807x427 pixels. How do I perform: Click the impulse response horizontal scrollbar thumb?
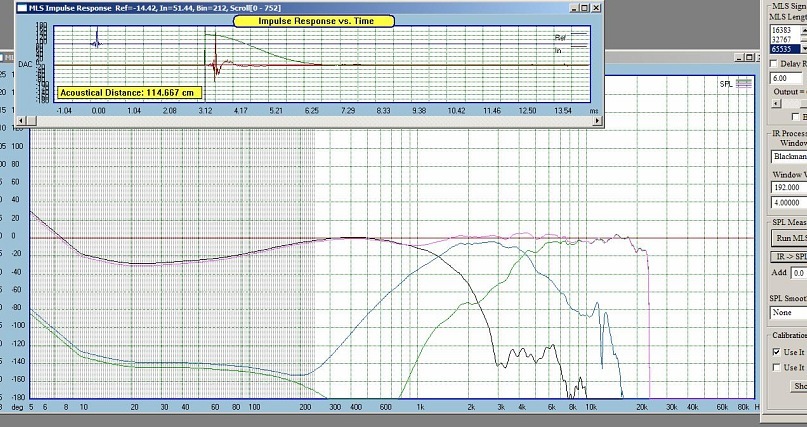(31, 121)
